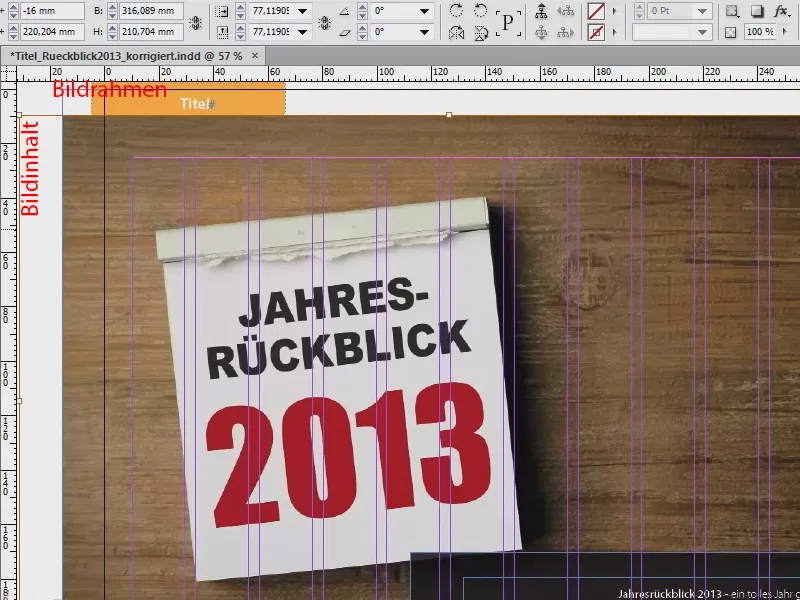Click the left-middle handle of the image frame

(x=19, y=401)
